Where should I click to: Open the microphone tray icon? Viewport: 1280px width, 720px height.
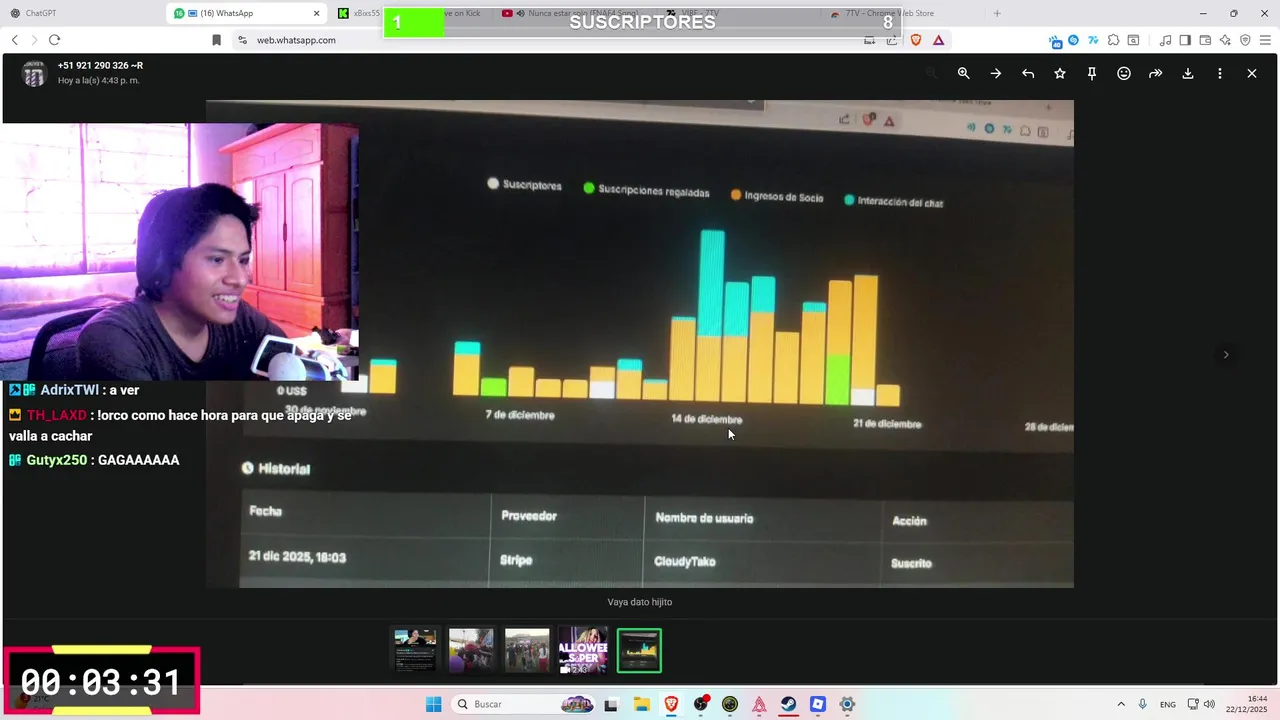pyautogui.click(x=1143, y=704)
